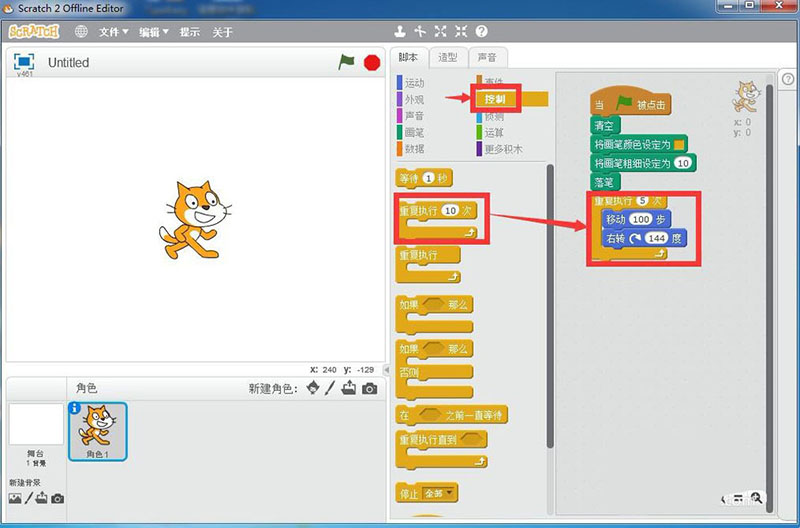Viewport: 800px width, 528px height.
Task: Click turn degrees value 144
Action: click(x=657, y=238)
